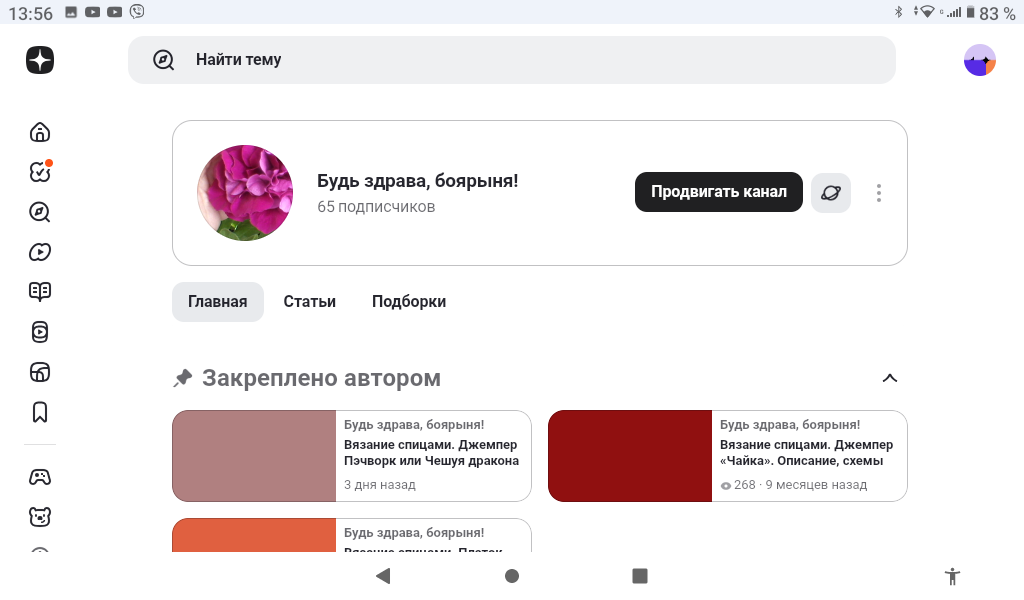1024x600 pixels.
Task: Click the '3 дня назад' timestamp
Action: [379, 485]
